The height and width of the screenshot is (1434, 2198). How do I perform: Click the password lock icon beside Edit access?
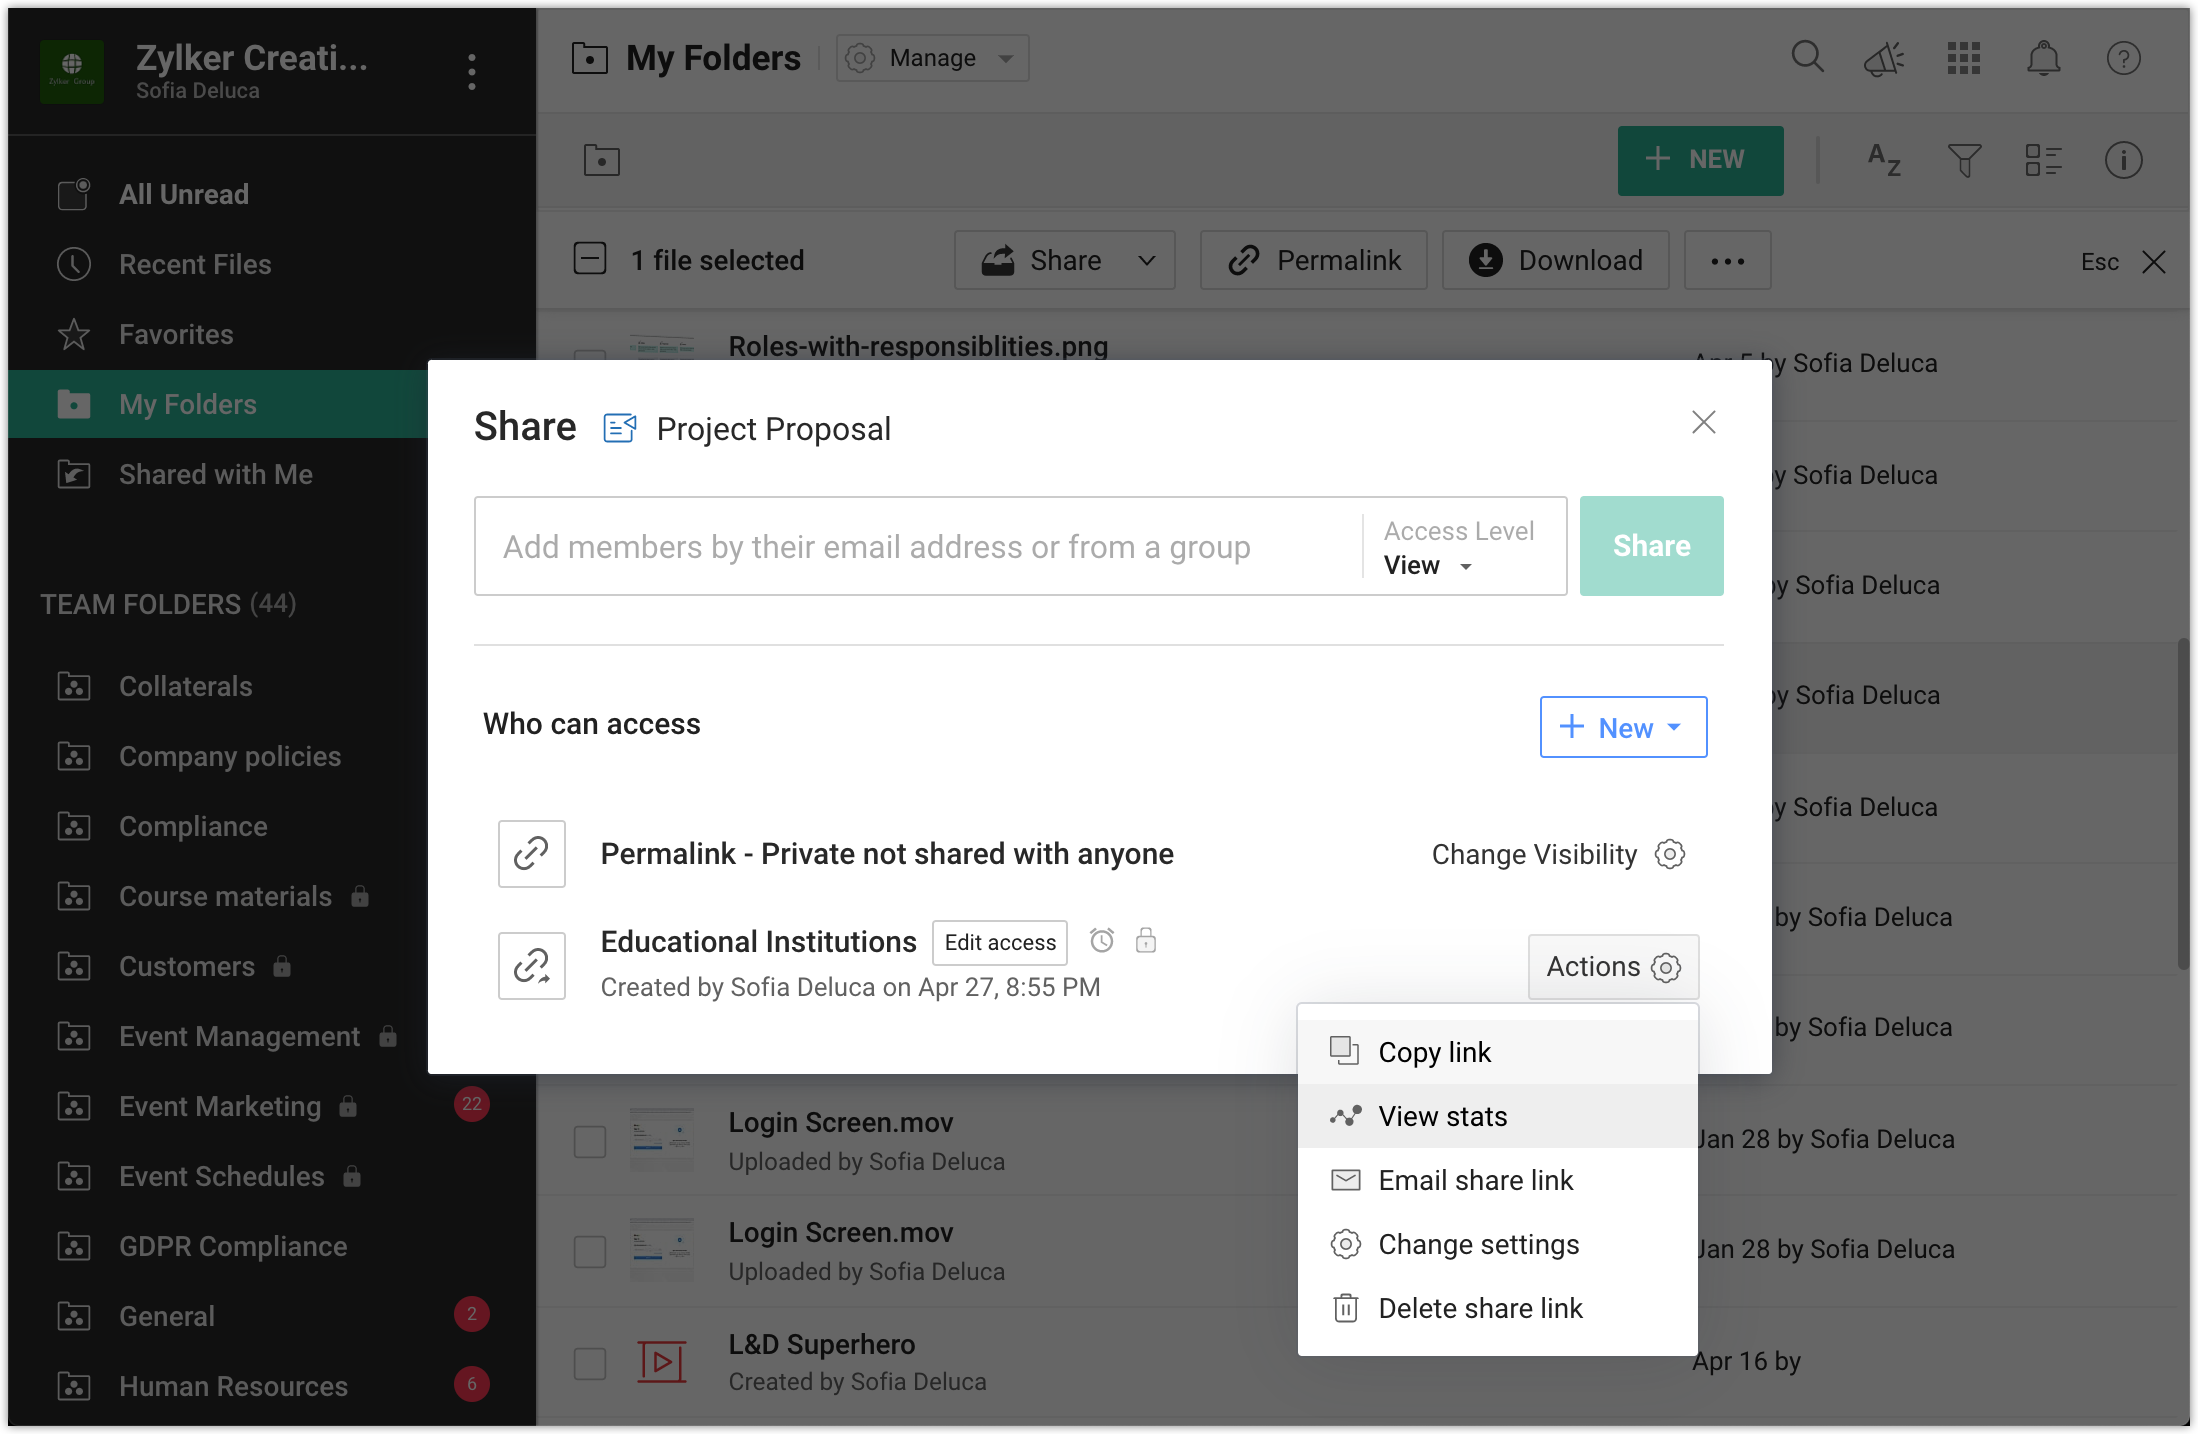1146,940
